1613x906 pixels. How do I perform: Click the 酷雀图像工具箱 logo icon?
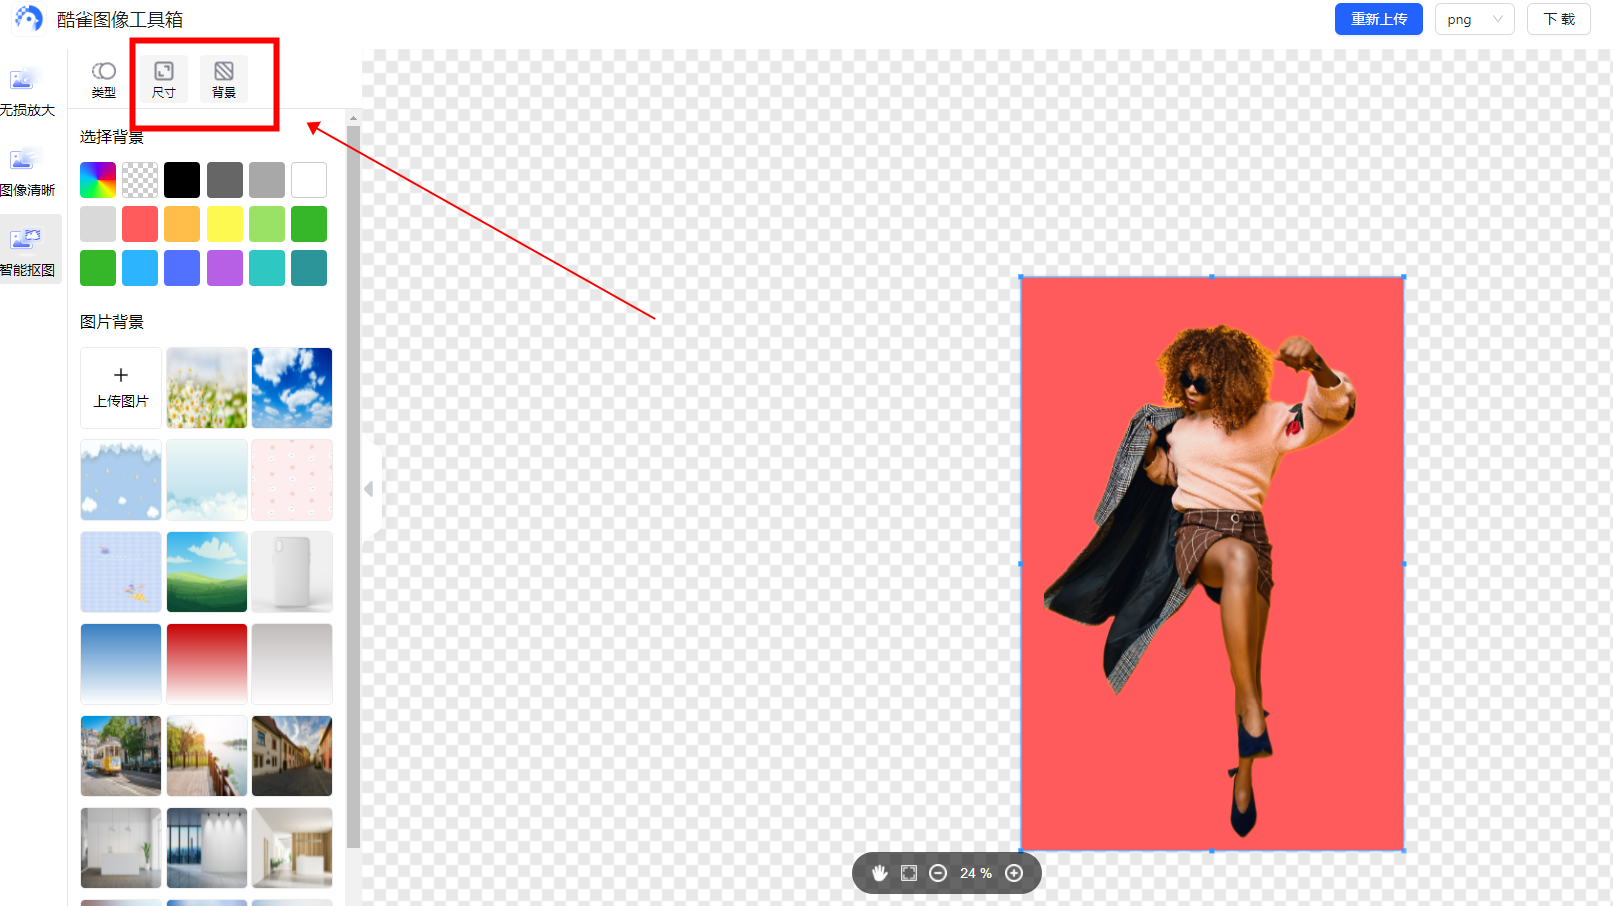[29, 18]
